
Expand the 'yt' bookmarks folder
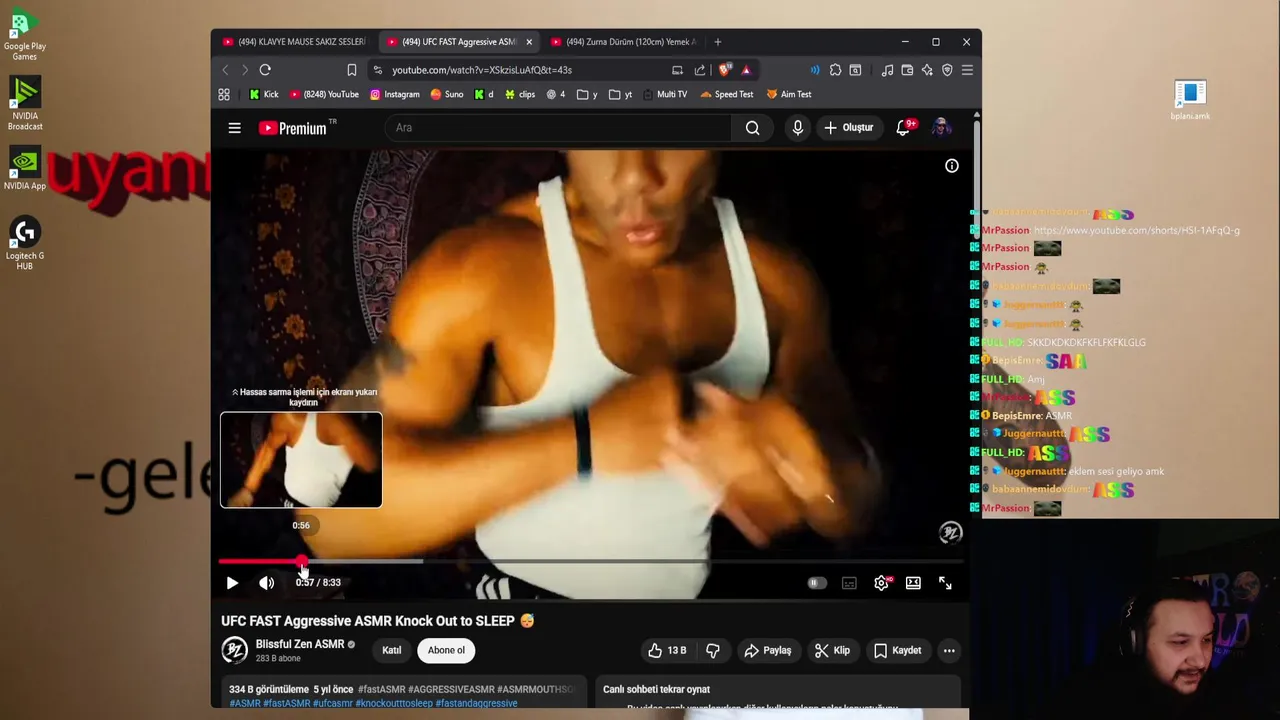click(620, 94)
